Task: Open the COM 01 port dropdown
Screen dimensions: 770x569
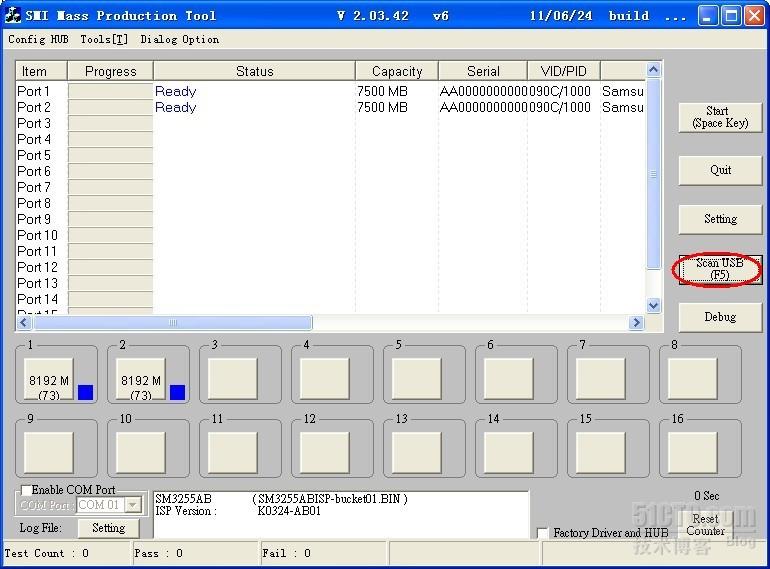Action: click(132, 505)
